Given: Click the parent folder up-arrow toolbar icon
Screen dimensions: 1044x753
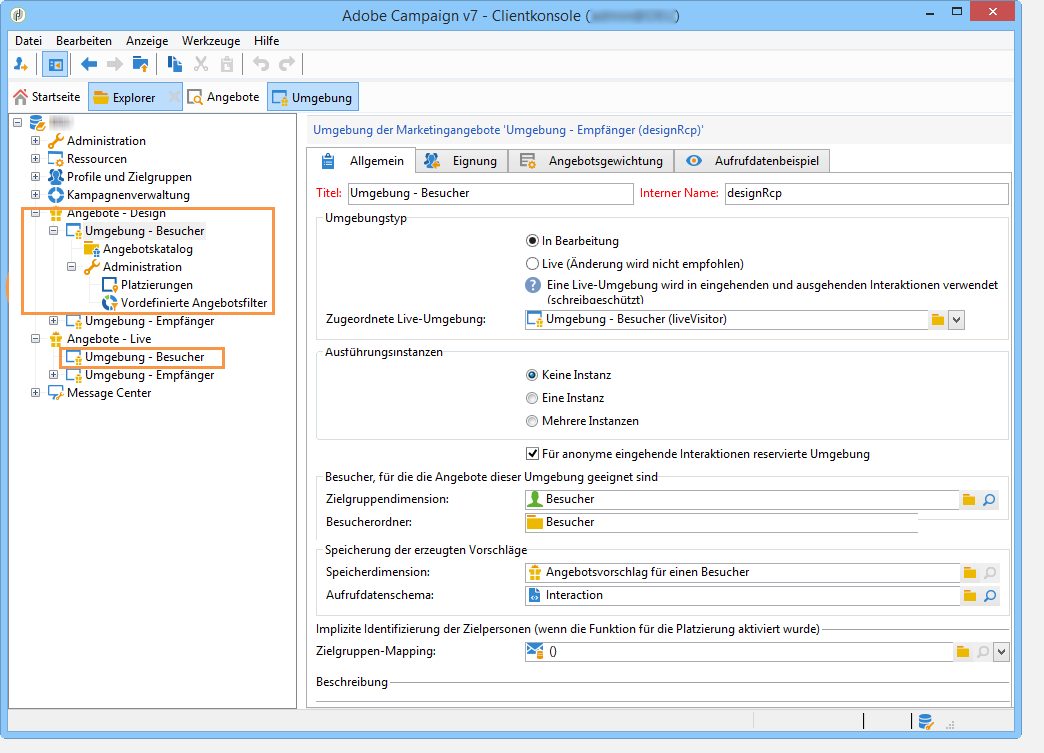Looking at the screenshot, I should pyautogui.click(x=140, y=64).
